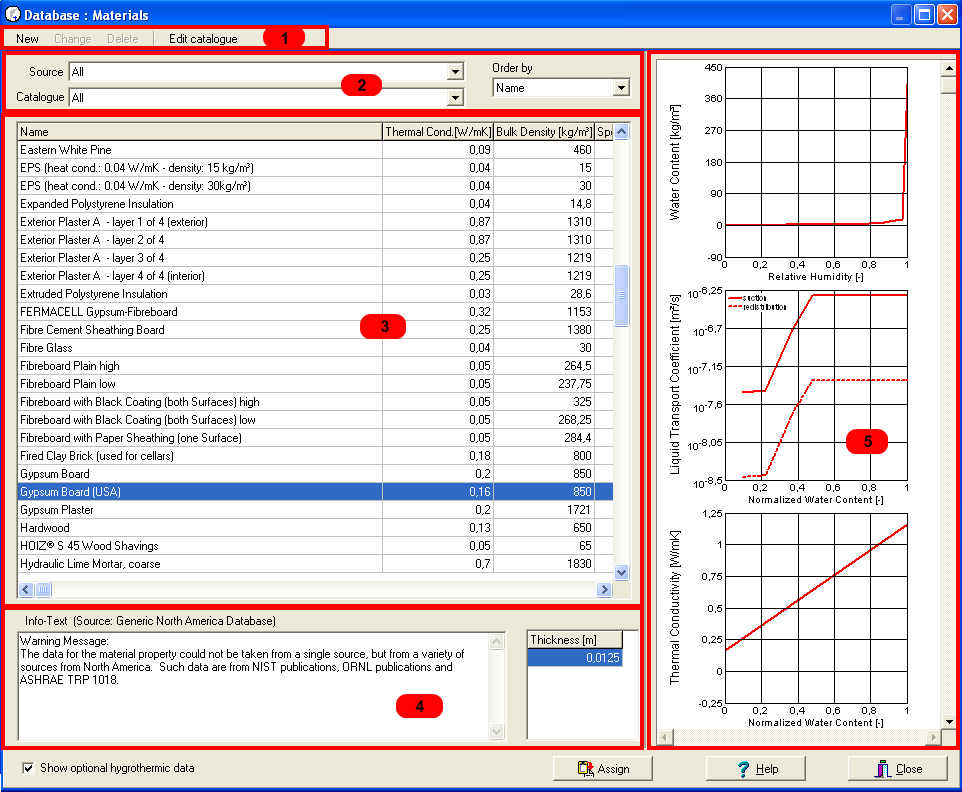This screenshot has height=792, width=962.
Task: Select Expanded Polystyrene Insulation row
Action: click(x=315, y=204)
